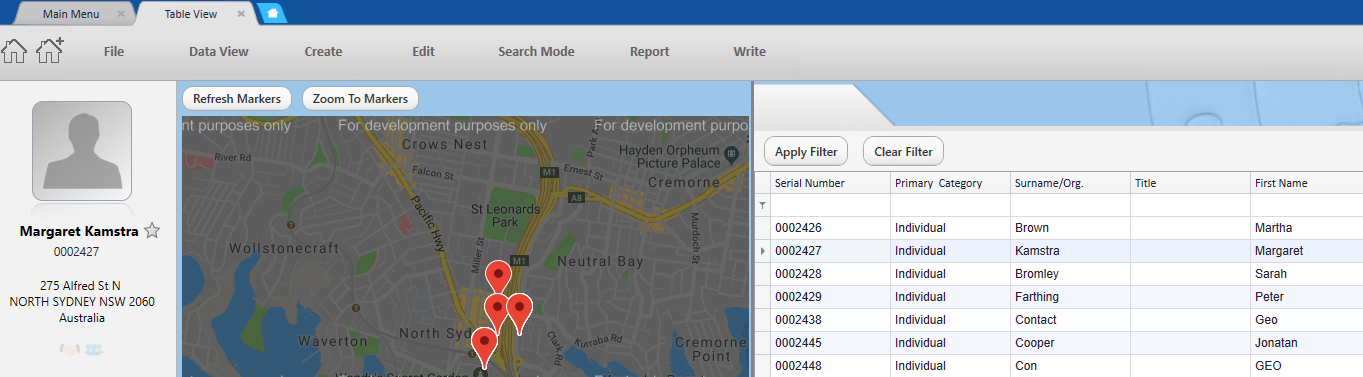Toggle favorite star next to Margaret Kamstra
Image resolution: width=1363 pixels, height=377 pixels.
pos(152,231)
